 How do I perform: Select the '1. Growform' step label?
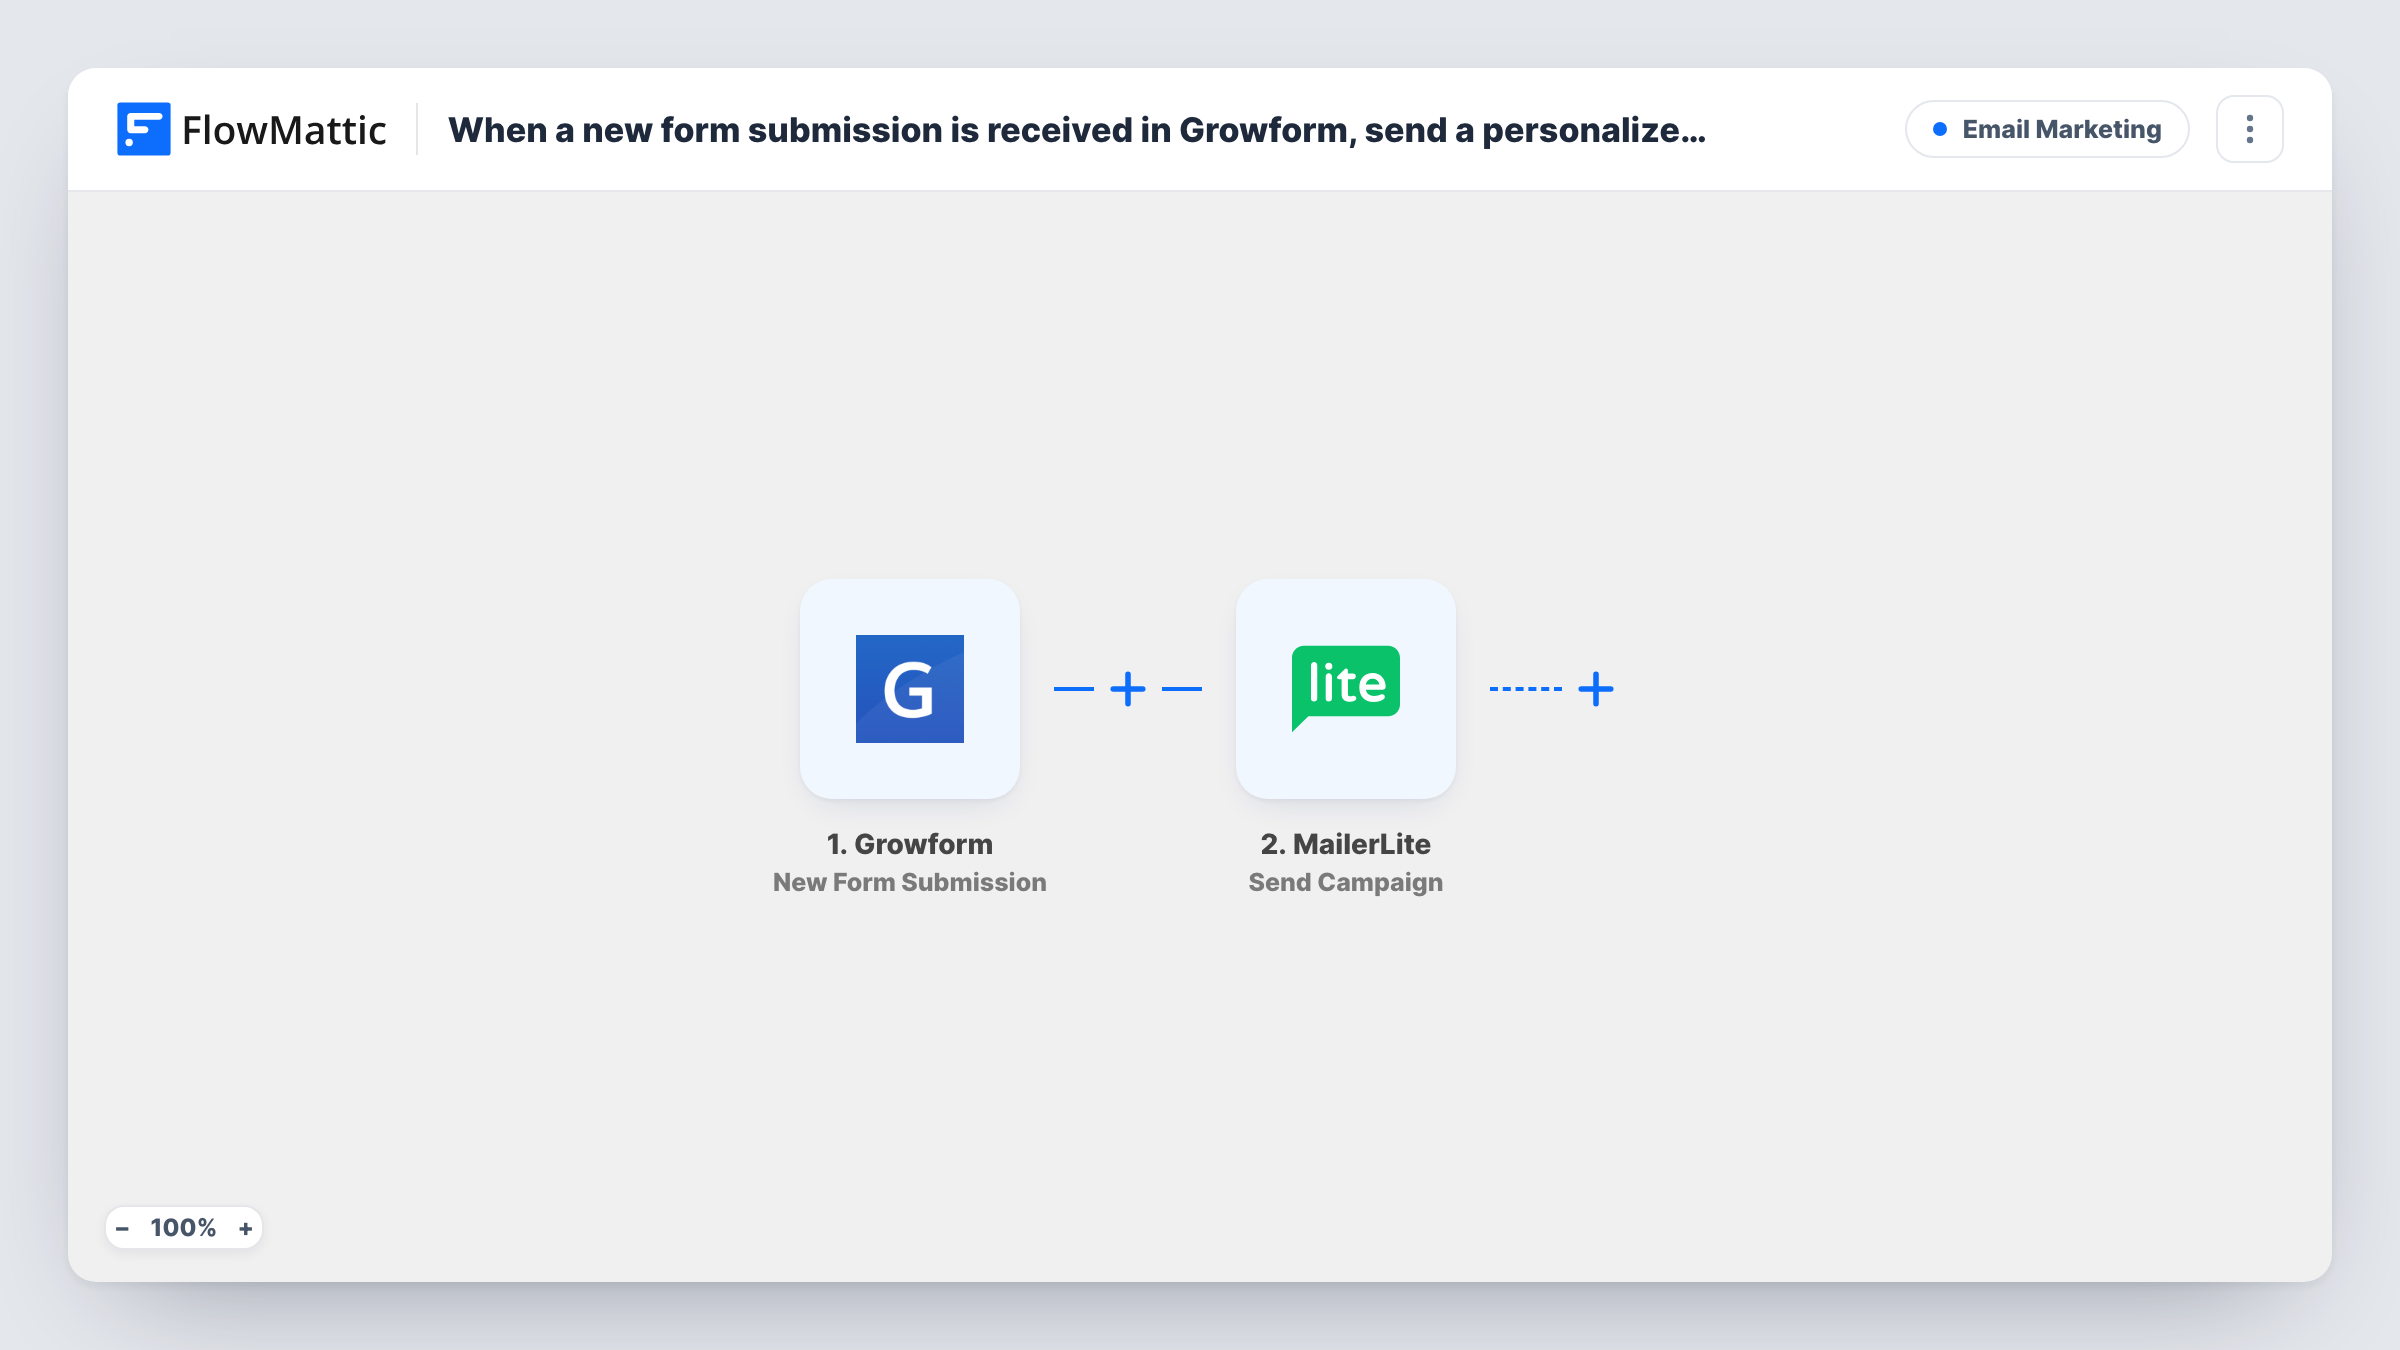pyautogui.click(x=909, y=844)
